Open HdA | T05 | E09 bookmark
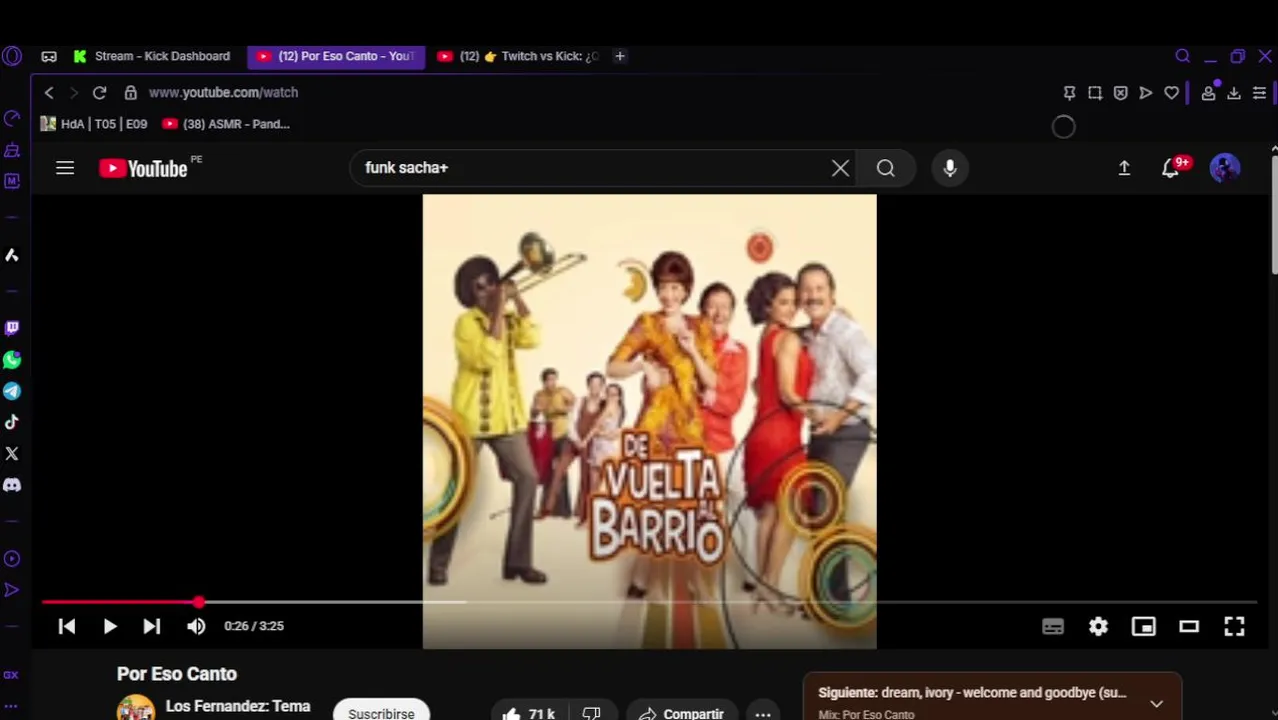This screenshot has width=1278, height=720. (94, 124)
